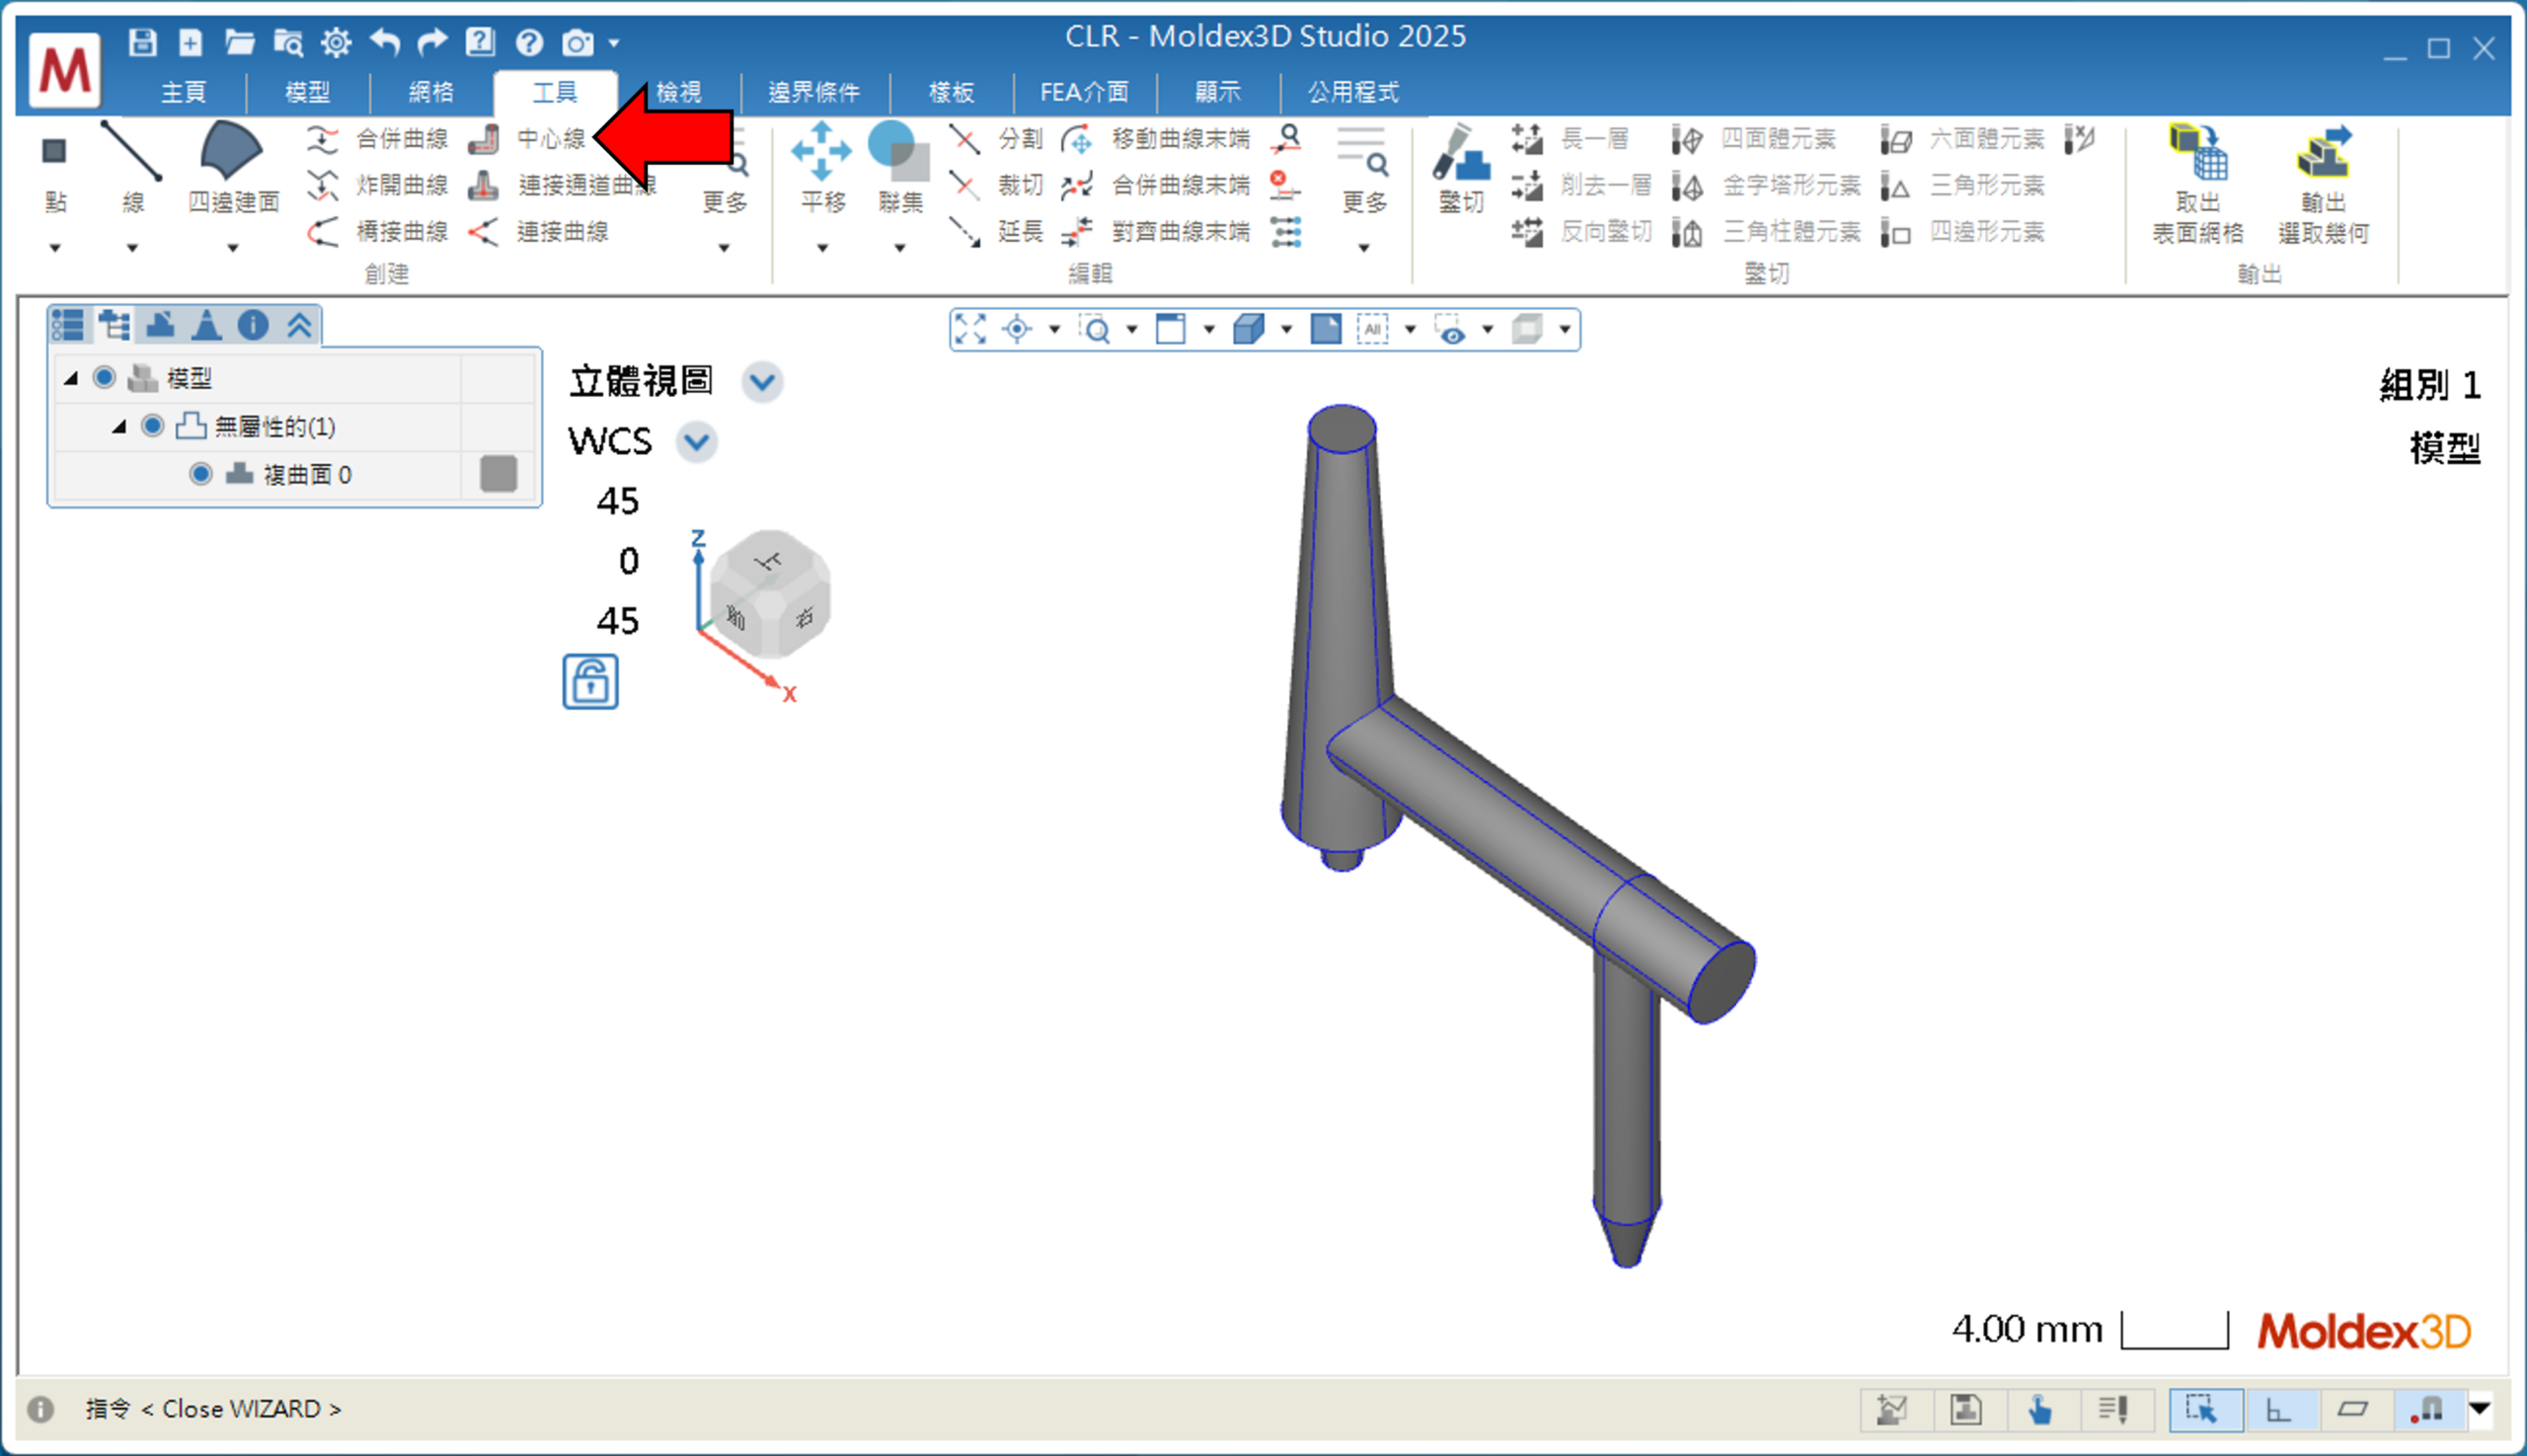Click the 連接曲線 button
The image size is (2527, 1456).
561,232
